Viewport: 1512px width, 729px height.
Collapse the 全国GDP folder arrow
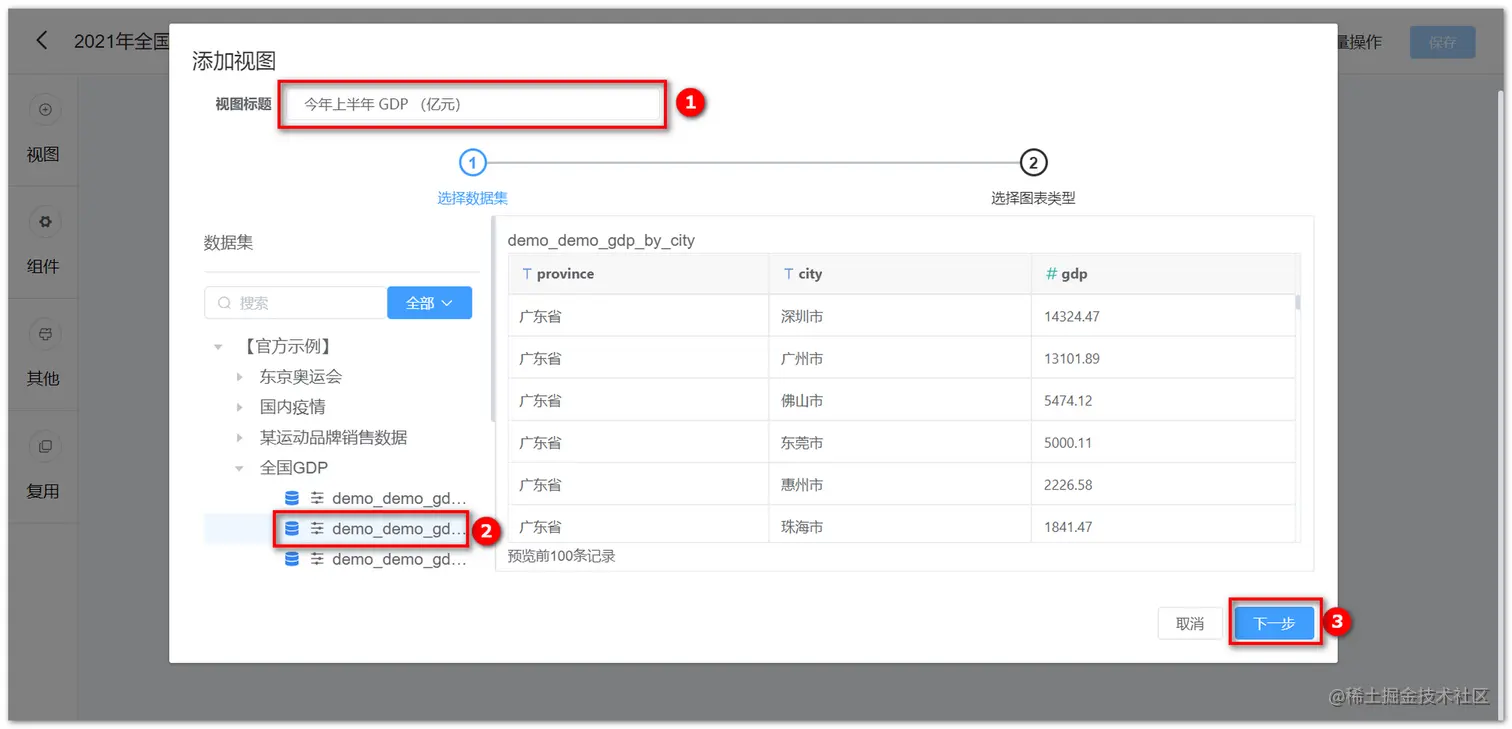(240, 468)
